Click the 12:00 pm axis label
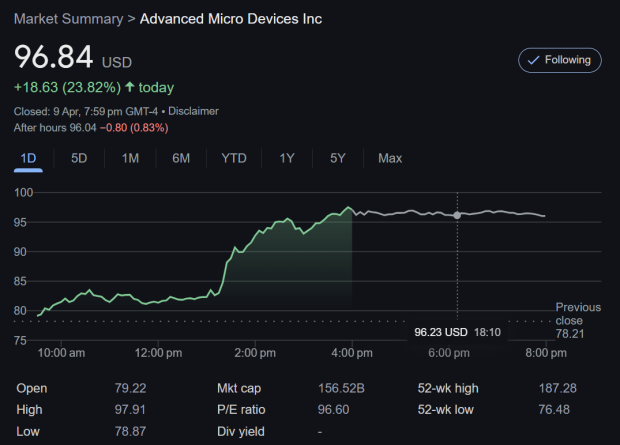The height and width of the screenshot is (445, 620). (159, 353)
